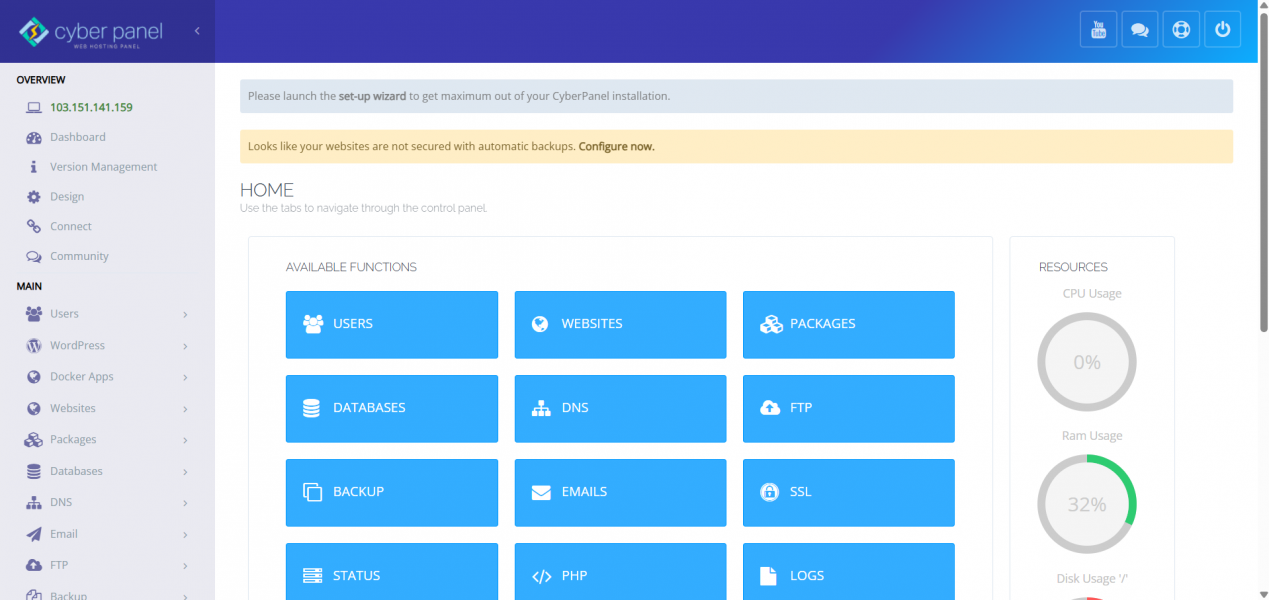Click the CPU Usage 0% gauge

click(x=1087, y=362)
